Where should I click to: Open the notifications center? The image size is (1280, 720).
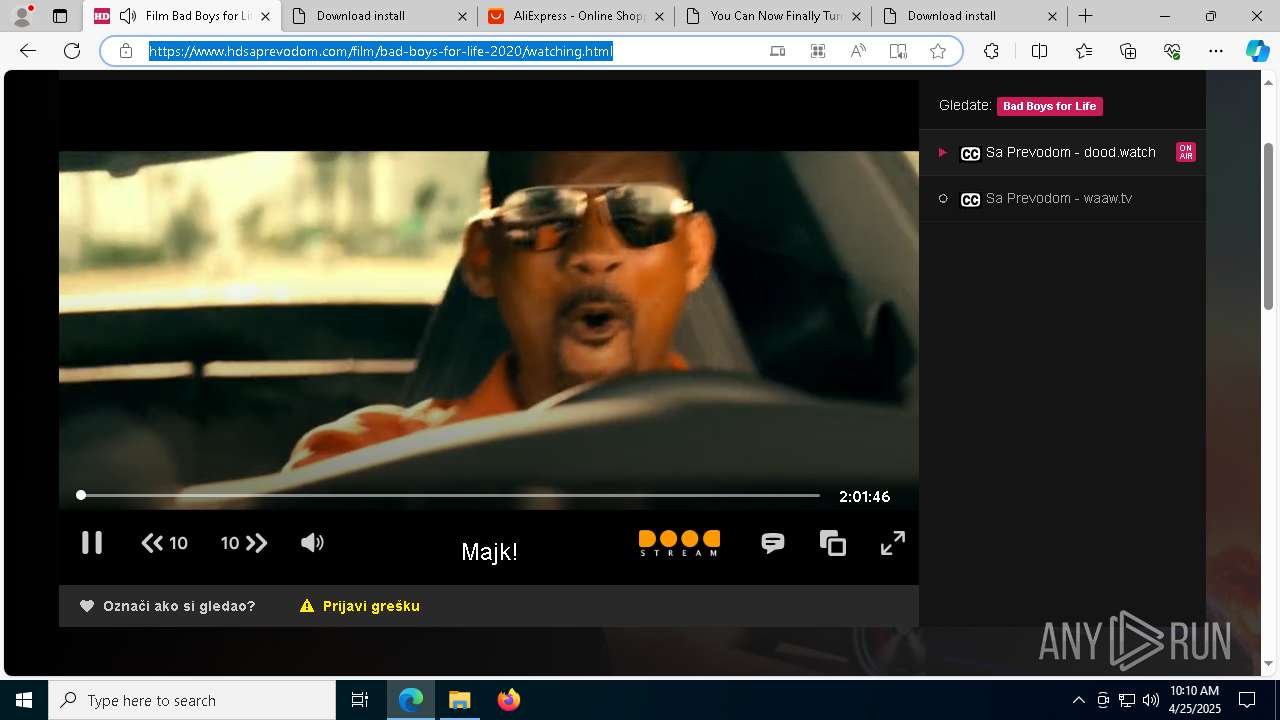1247,700
